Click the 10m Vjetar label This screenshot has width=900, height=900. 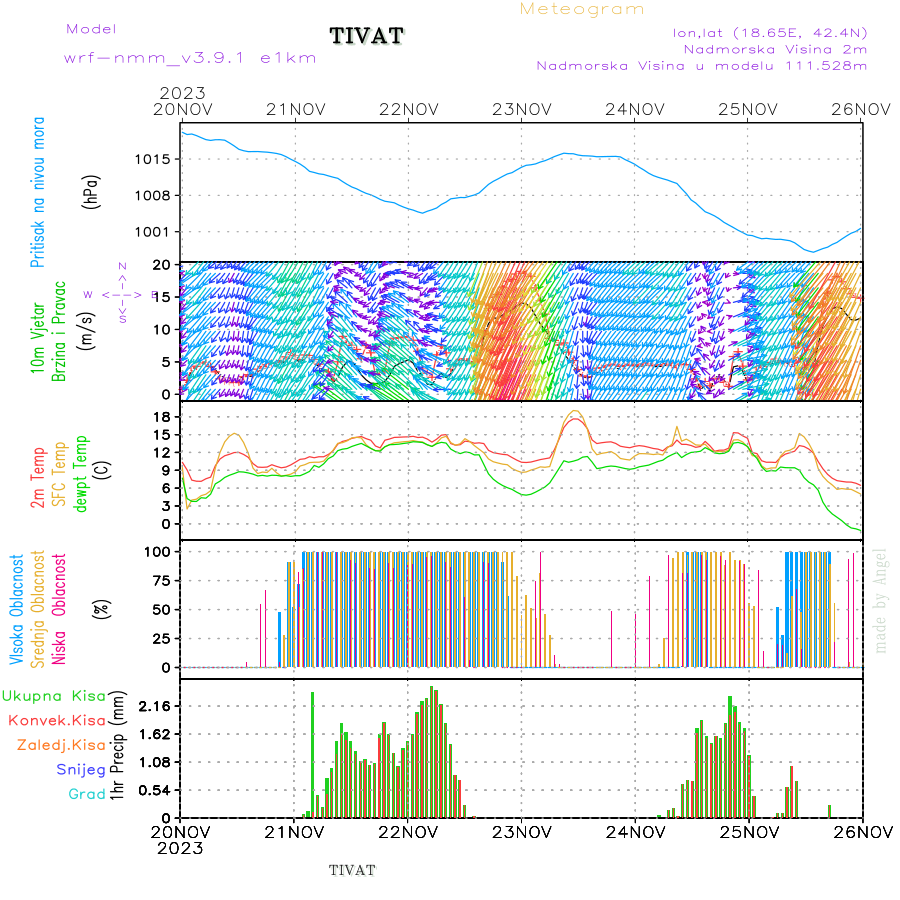pyautogui.click(x=37, y=338)
